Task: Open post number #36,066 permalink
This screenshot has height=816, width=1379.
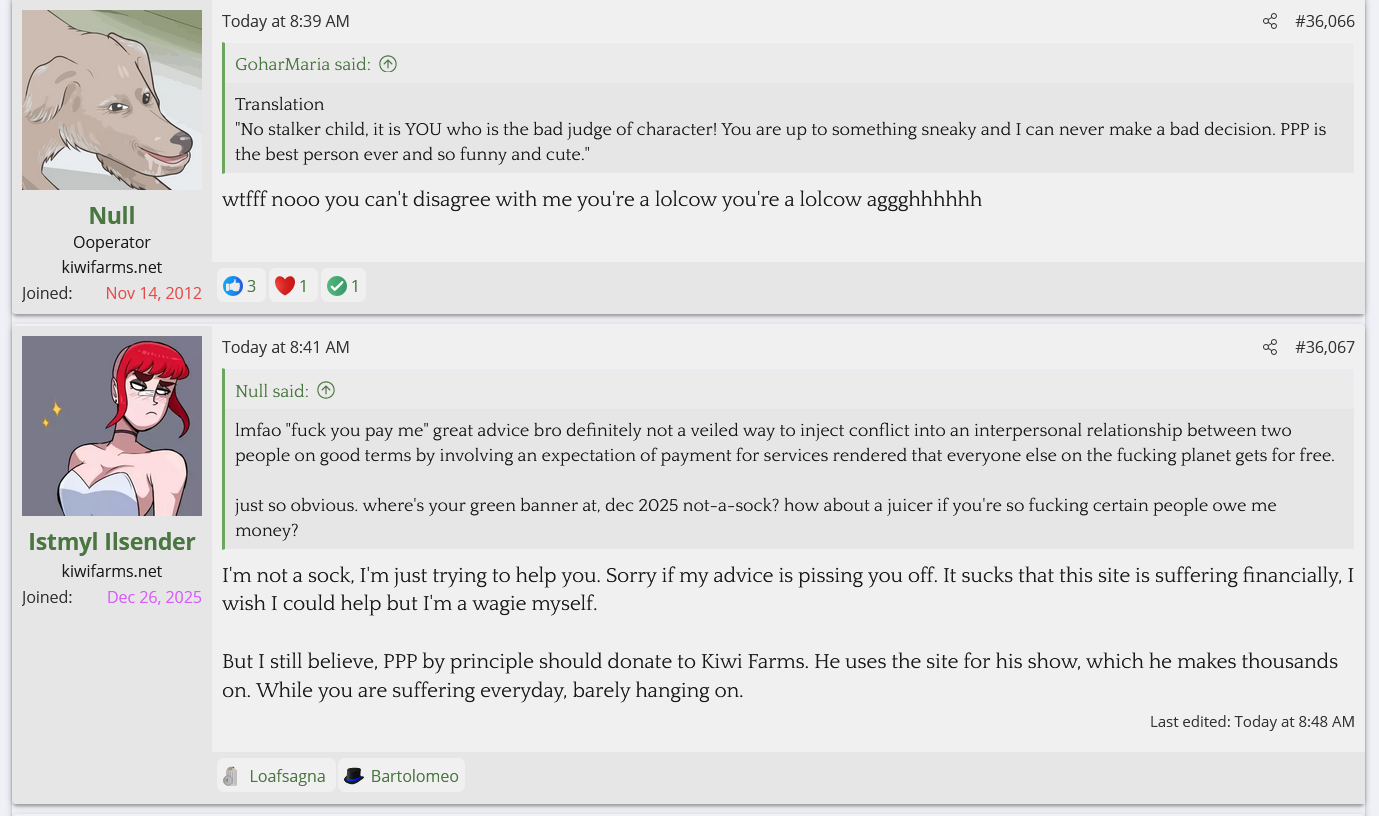Action: coord(1324,21)
